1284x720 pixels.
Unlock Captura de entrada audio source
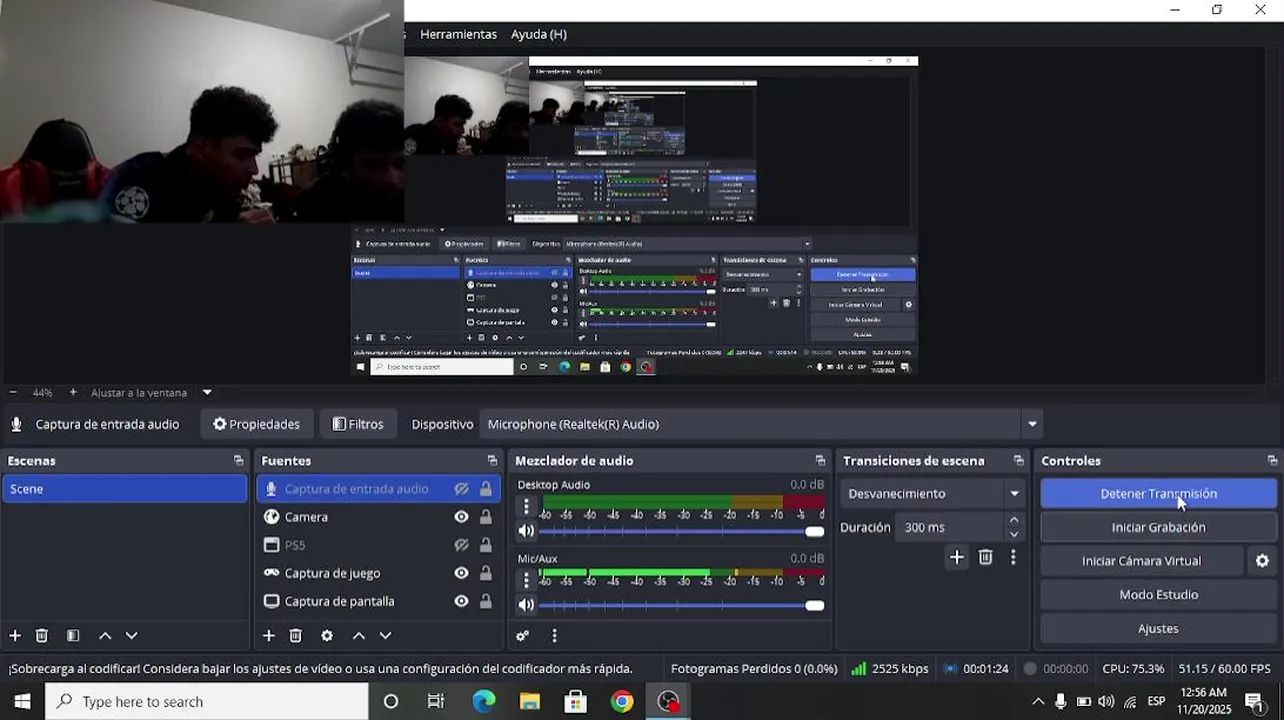(486, 489)
